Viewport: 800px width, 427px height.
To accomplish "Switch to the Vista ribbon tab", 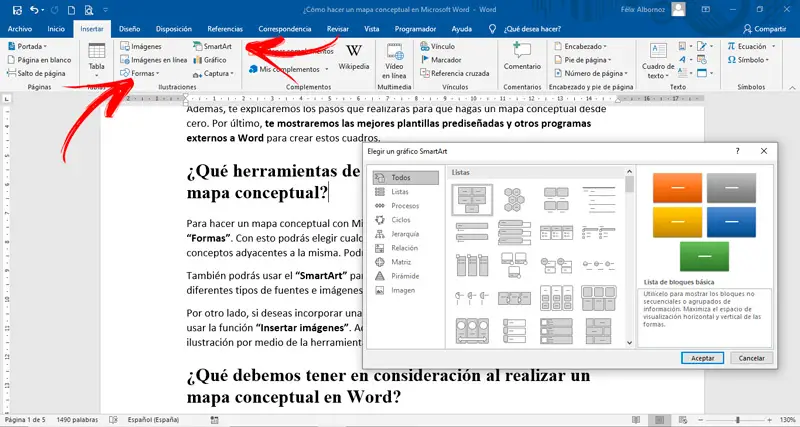I will [371, 29].
